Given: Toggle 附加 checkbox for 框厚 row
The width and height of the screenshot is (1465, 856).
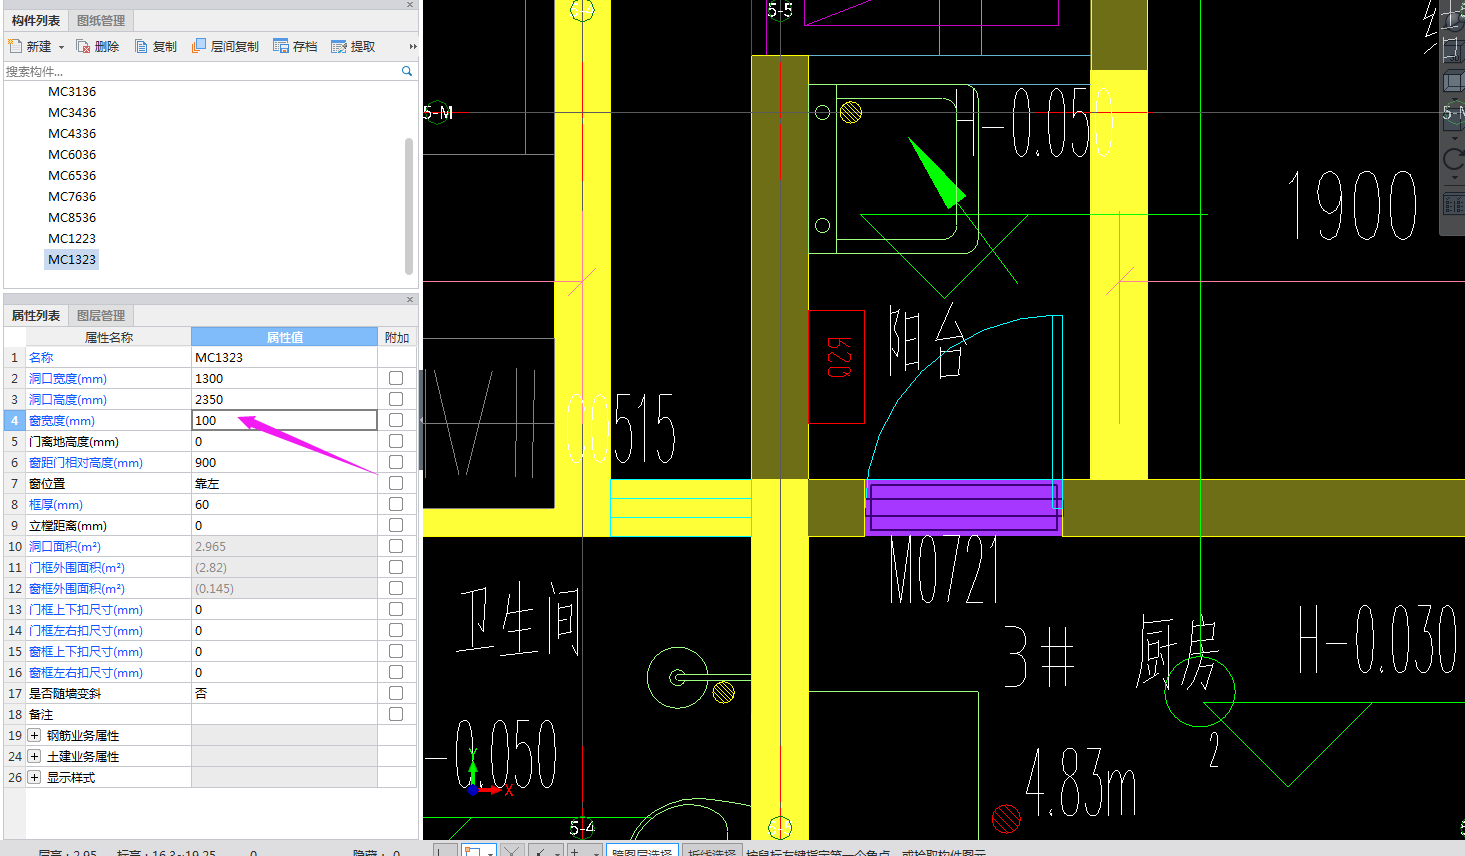Looking at the screenshot, I should pos(396,504).
